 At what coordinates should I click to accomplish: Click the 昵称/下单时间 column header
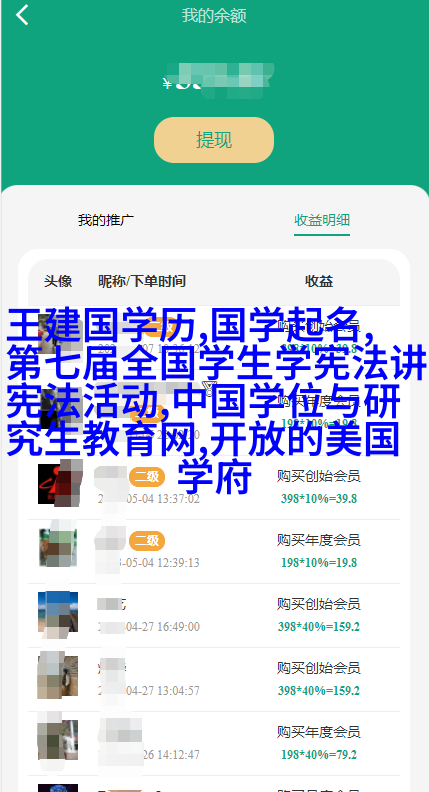(142, 281)
